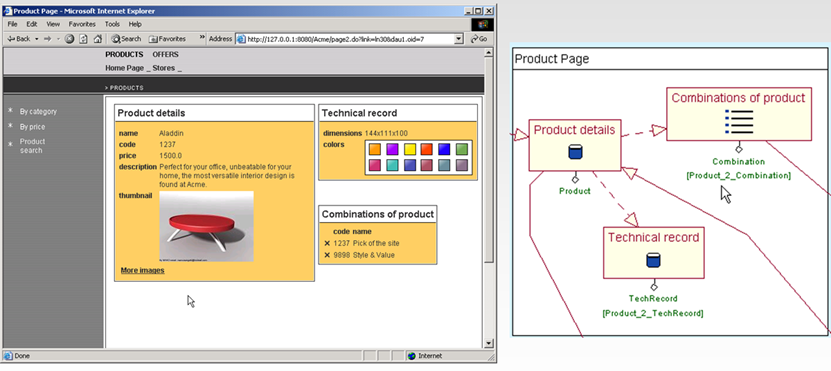The height and width of the screenshot is (371, 831).
Task: Select Technical record unit in diagram
Action: pos(653,252)
